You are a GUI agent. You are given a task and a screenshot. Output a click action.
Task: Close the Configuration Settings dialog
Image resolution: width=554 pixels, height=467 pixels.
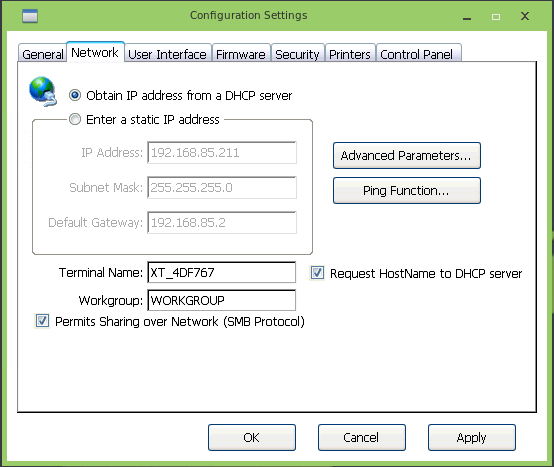click(x=525, y=16)
